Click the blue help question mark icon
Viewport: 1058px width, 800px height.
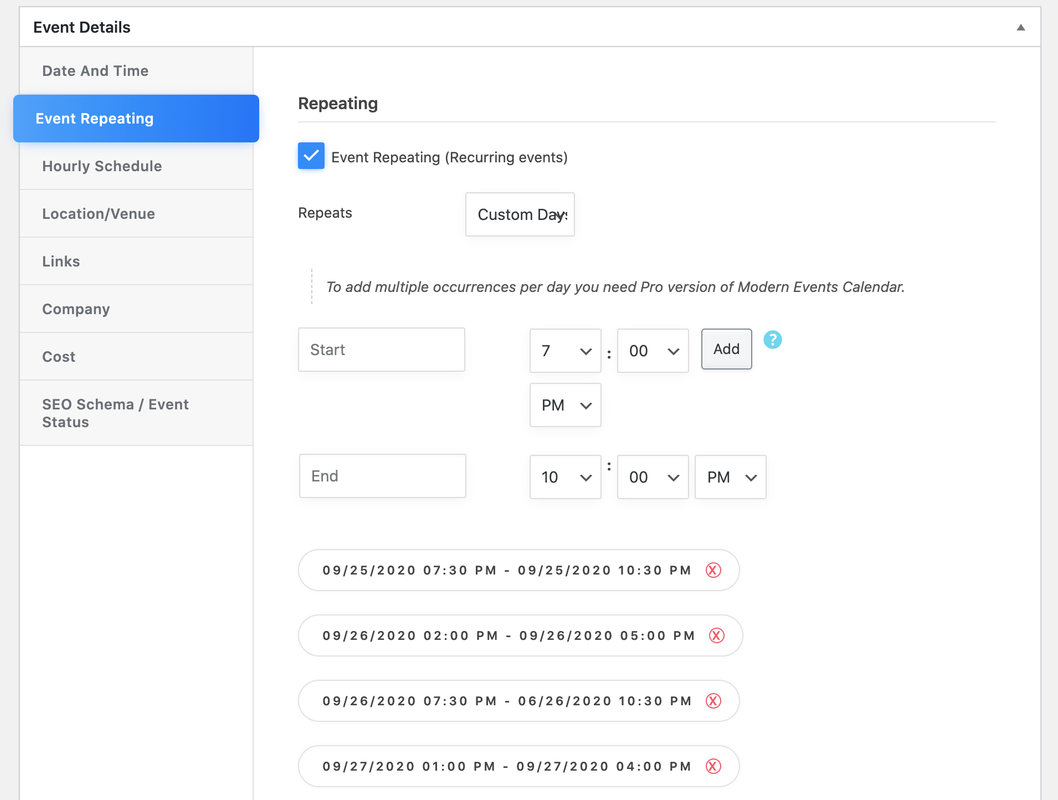pos(773,340)
